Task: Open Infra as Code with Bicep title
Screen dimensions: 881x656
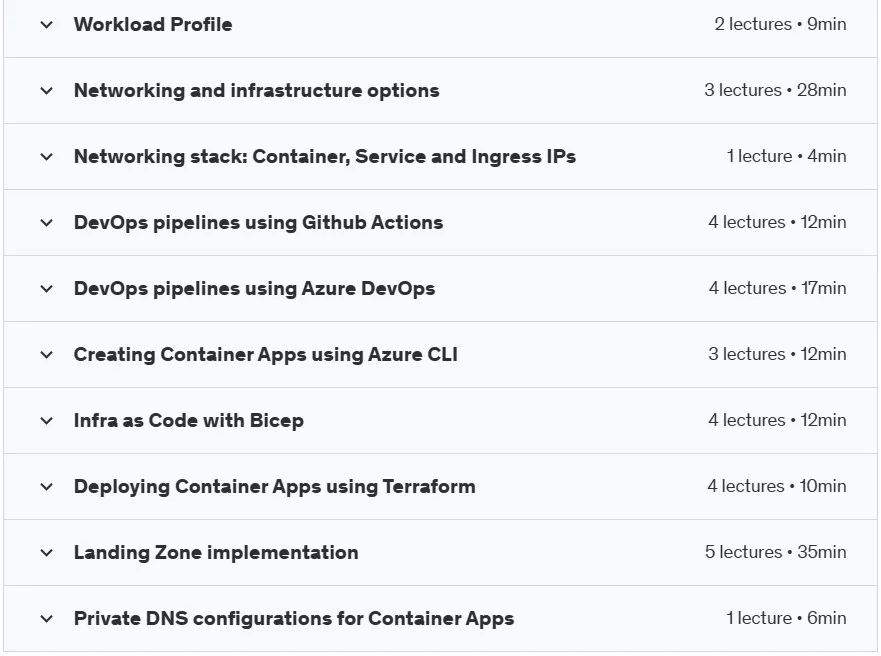Action: click(x=189, y=421)
